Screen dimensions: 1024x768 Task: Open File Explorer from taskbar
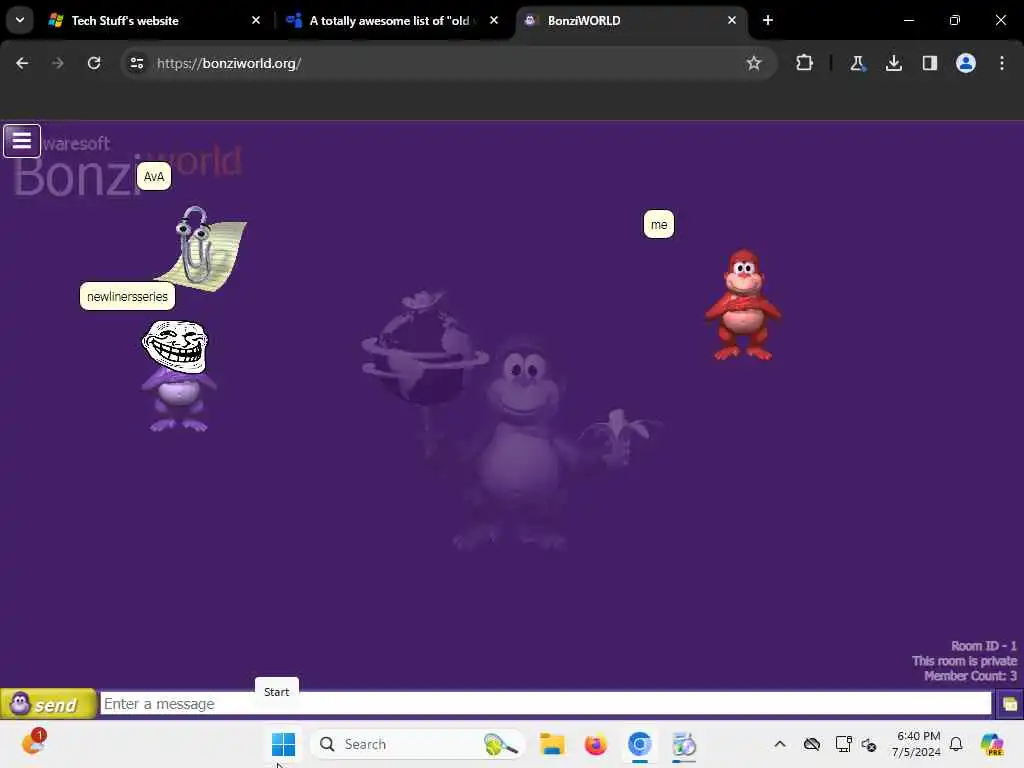[x=552, y=744]
